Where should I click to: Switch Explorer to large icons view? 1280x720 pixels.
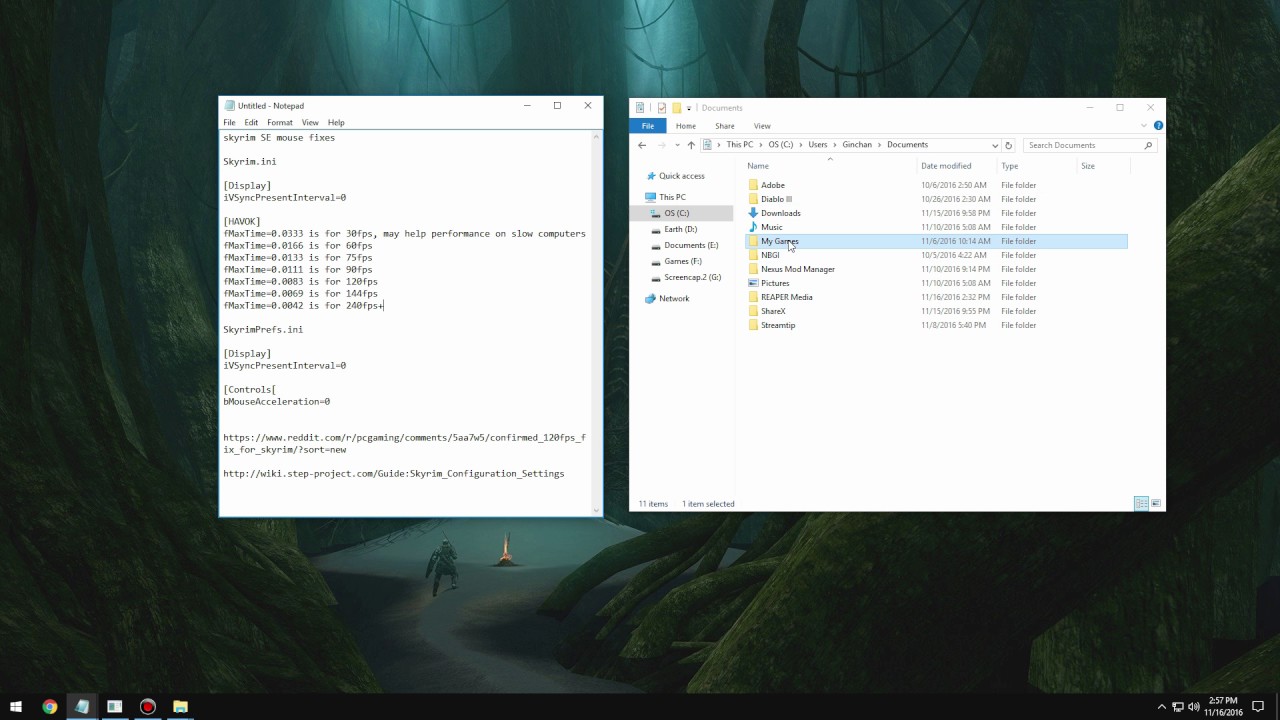tap(1156, 504)
